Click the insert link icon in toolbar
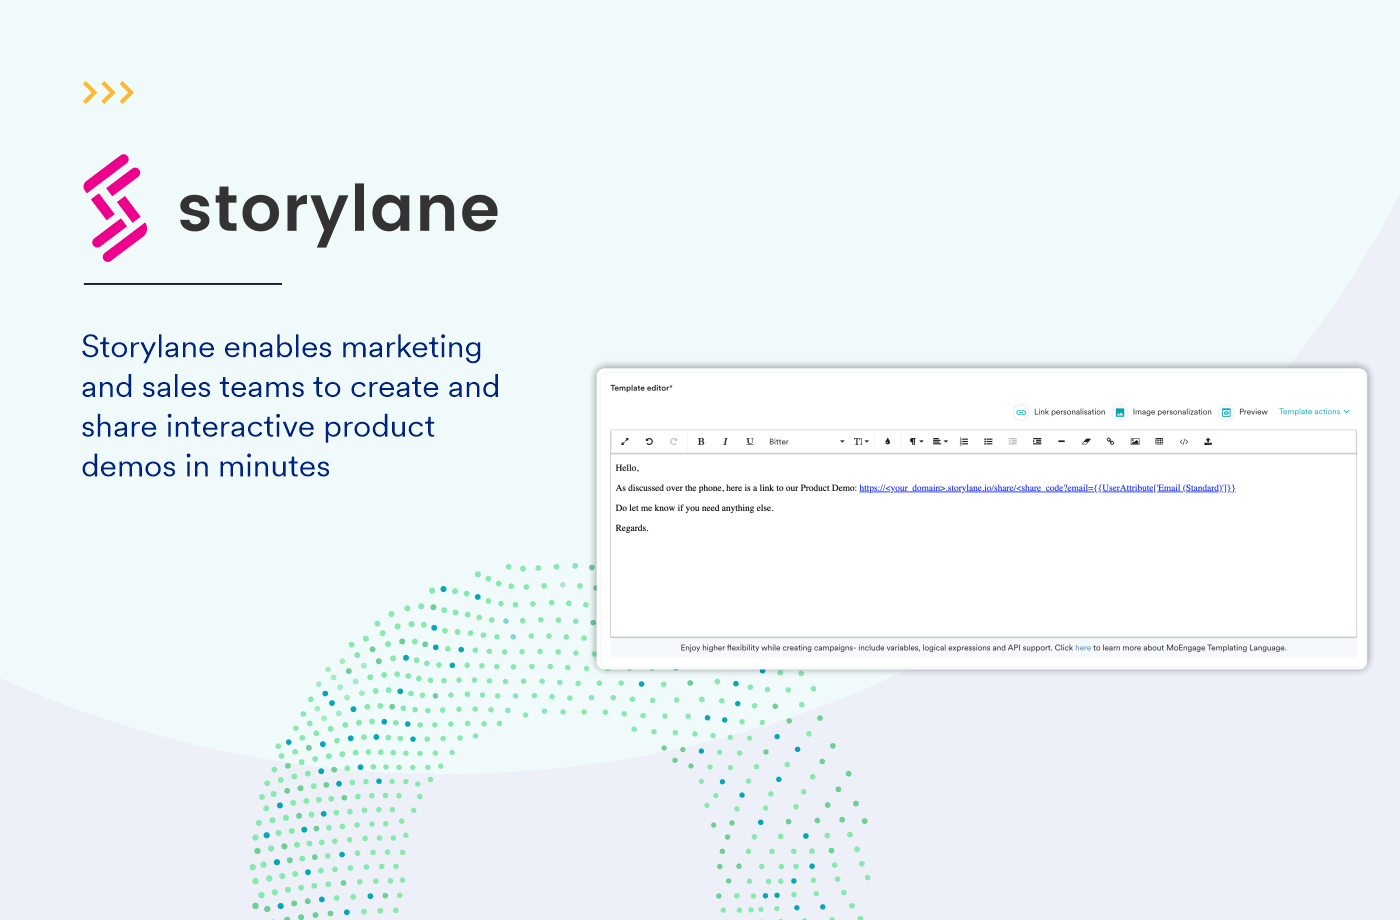The width and height of the screenshot is (1400, 920). click(1110, 441)
